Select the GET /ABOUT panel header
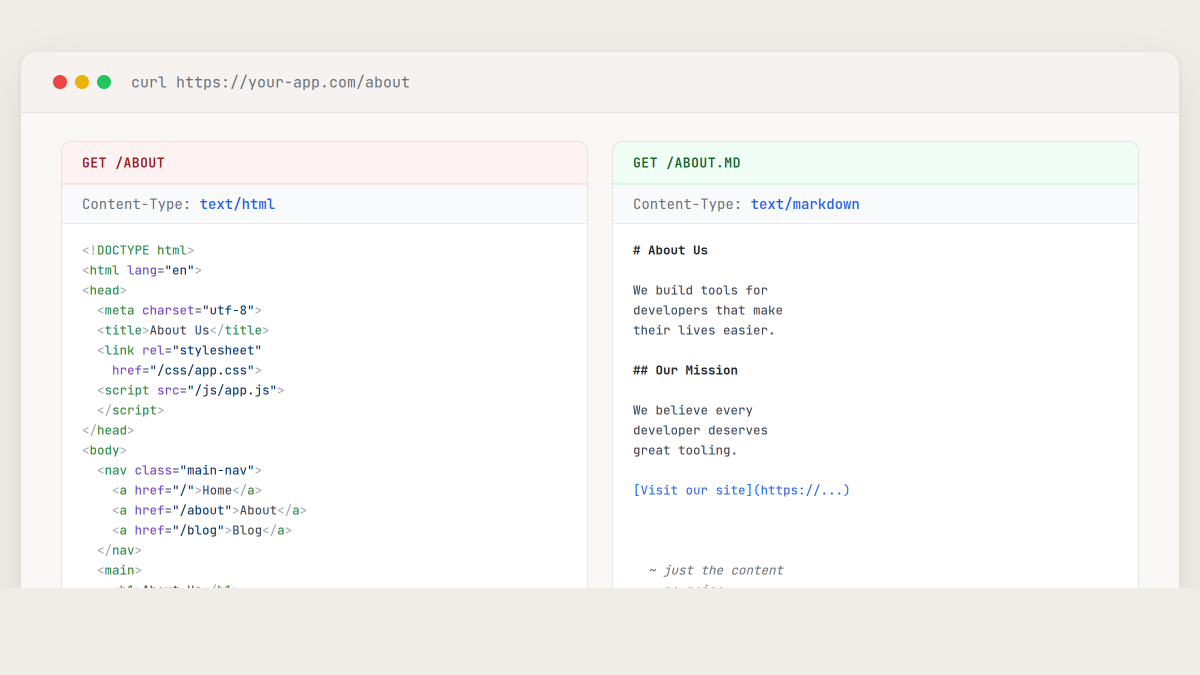 pyautogui.click(x=324, y=163)
